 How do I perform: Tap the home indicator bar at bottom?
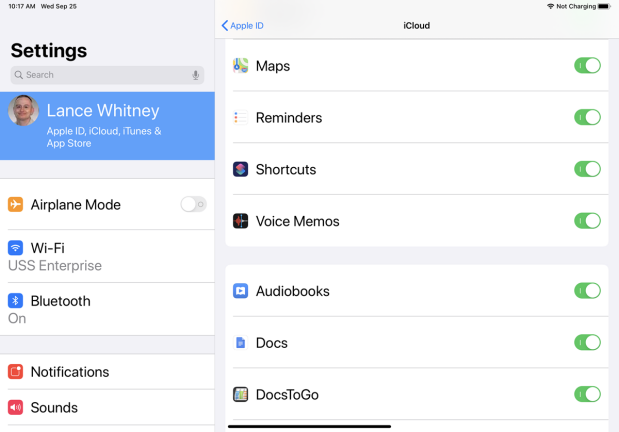[310, 426]
